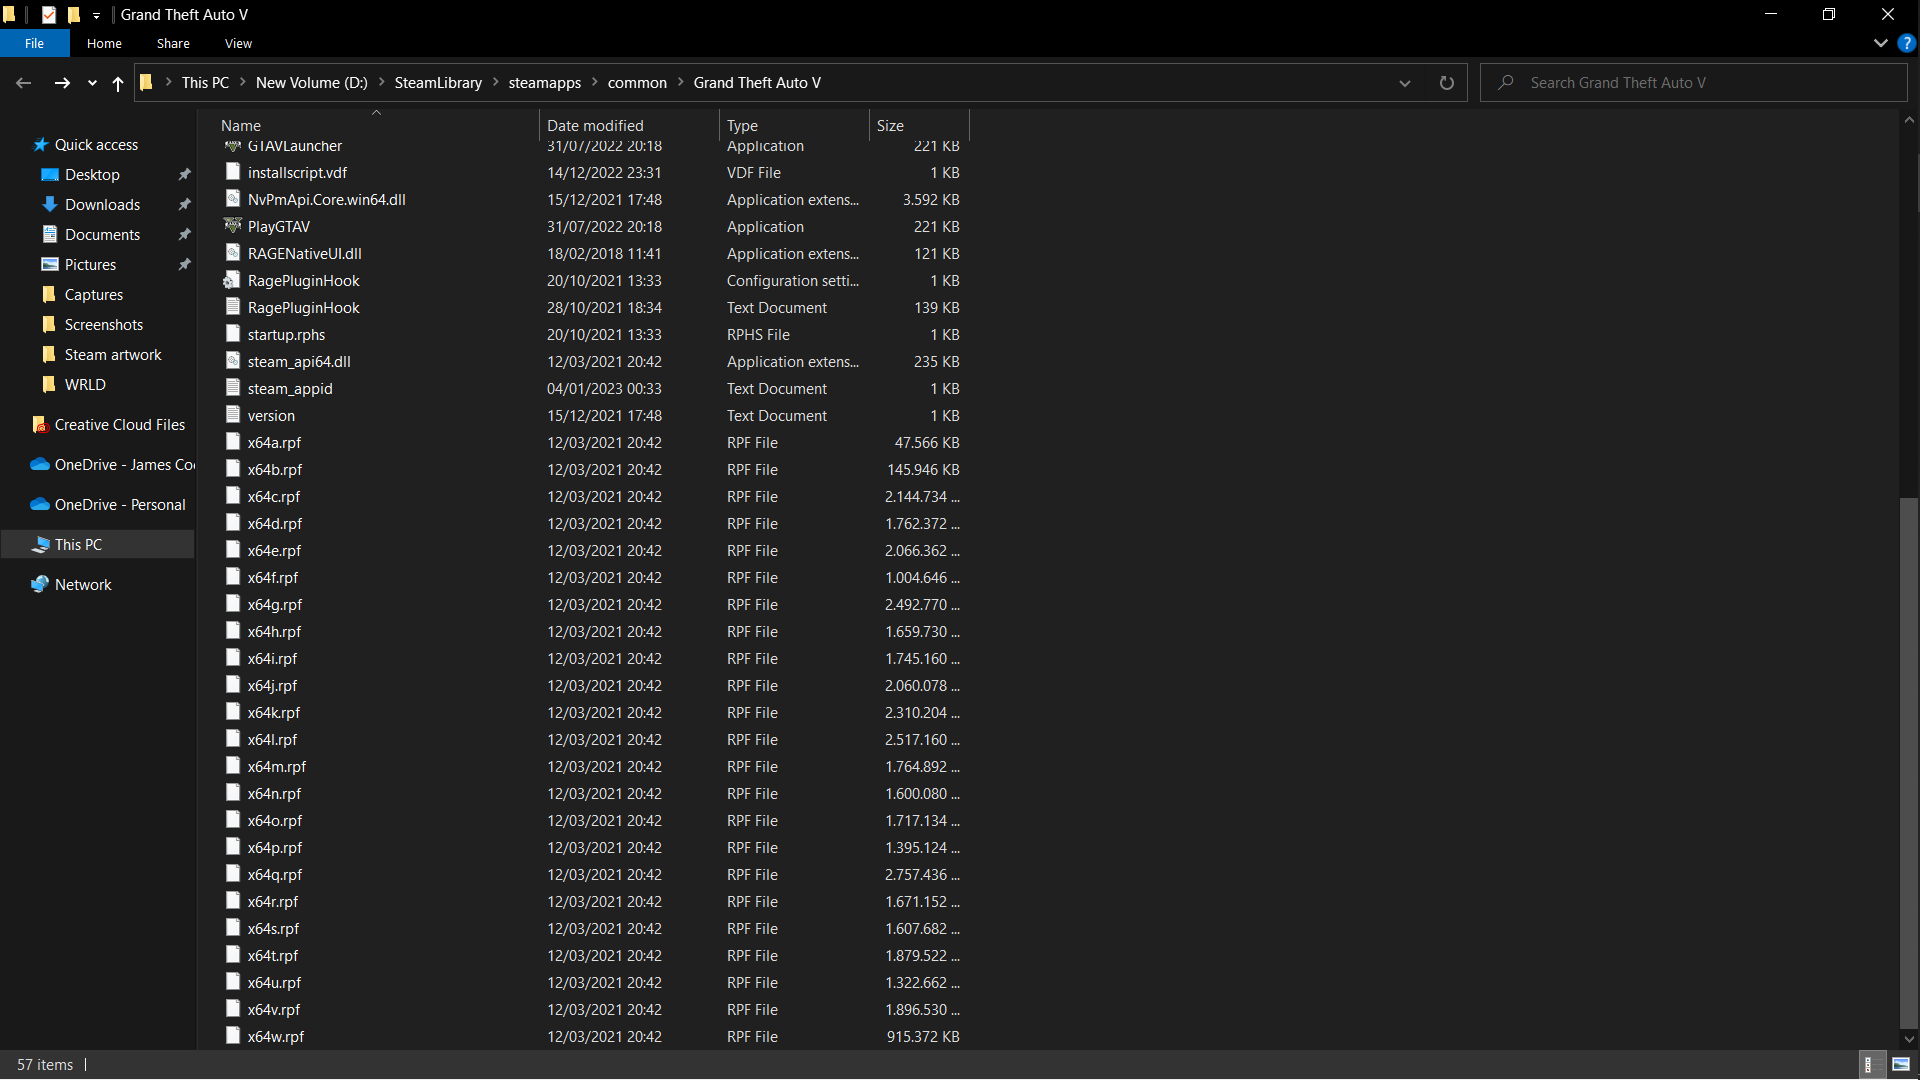
Task: Select the steam_api64.dll file icon
Action: pos(233,361)
